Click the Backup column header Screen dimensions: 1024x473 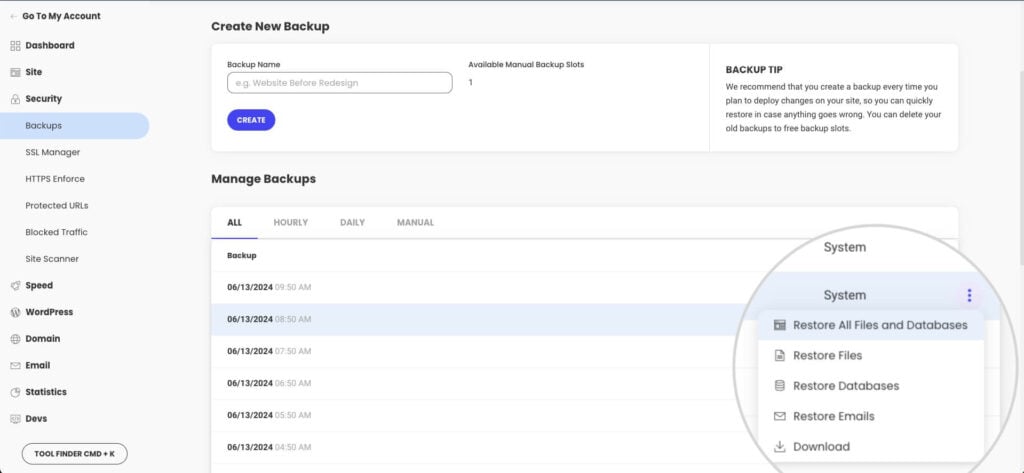(x=242, y=256)
